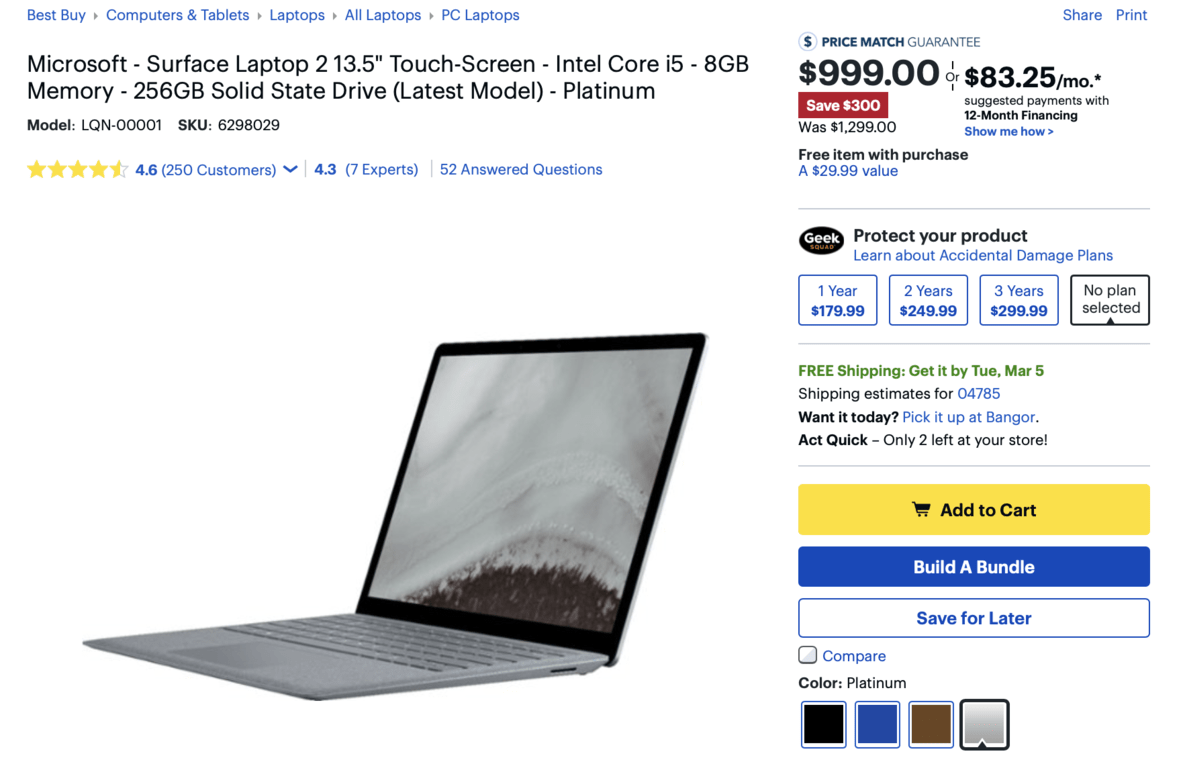Click the Geek Squad logo icon
The image size is (1183, 768).
point(821,241)
